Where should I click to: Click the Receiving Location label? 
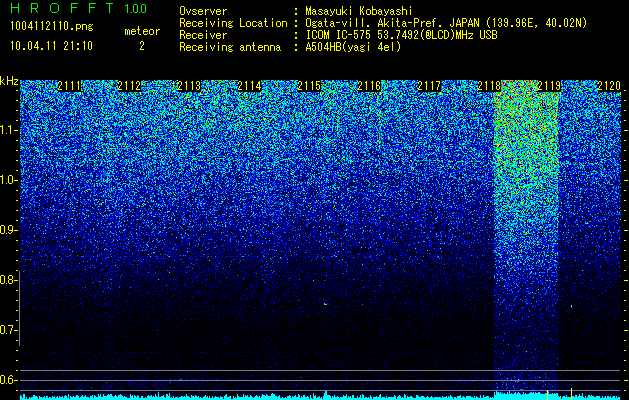233,23
